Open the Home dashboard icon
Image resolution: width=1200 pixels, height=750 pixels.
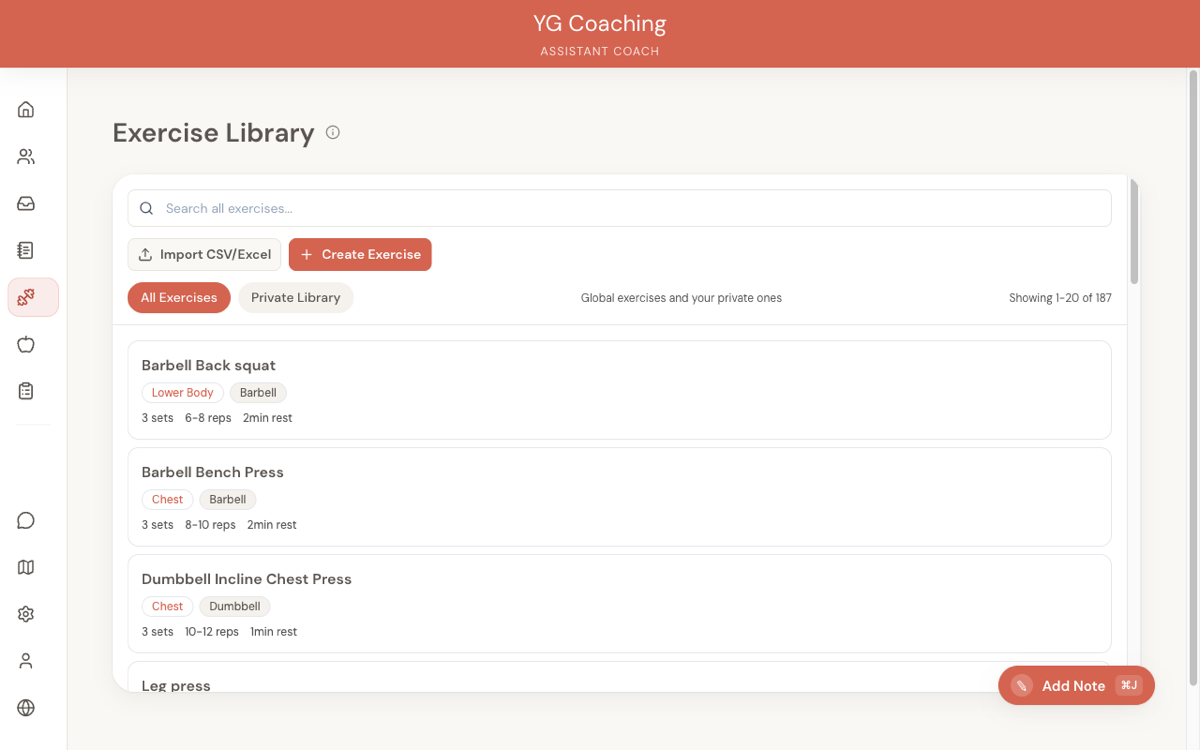pyautogui.click(x=25, y=109)
